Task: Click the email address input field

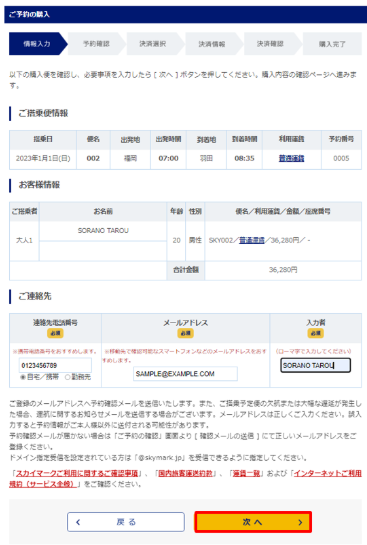Action: (x=185, y=374)
